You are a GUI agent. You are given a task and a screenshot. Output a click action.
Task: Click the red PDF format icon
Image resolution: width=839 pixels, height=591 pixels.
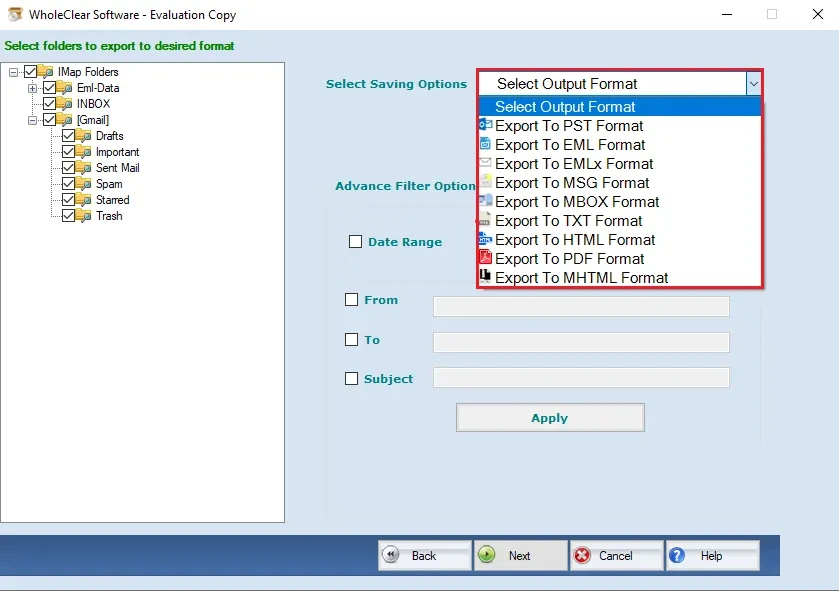484,258
